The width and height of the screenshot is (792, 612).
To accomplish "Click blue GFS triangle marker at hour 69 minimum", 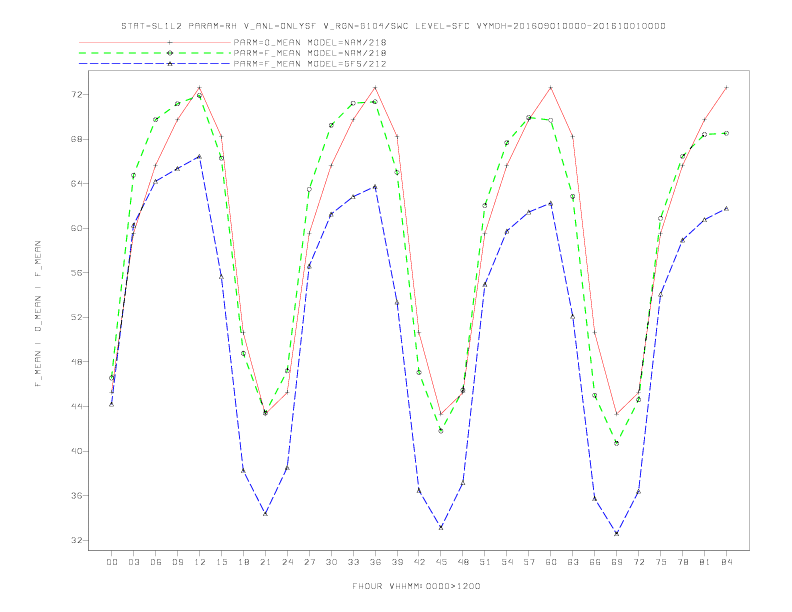I will (617, 533).
